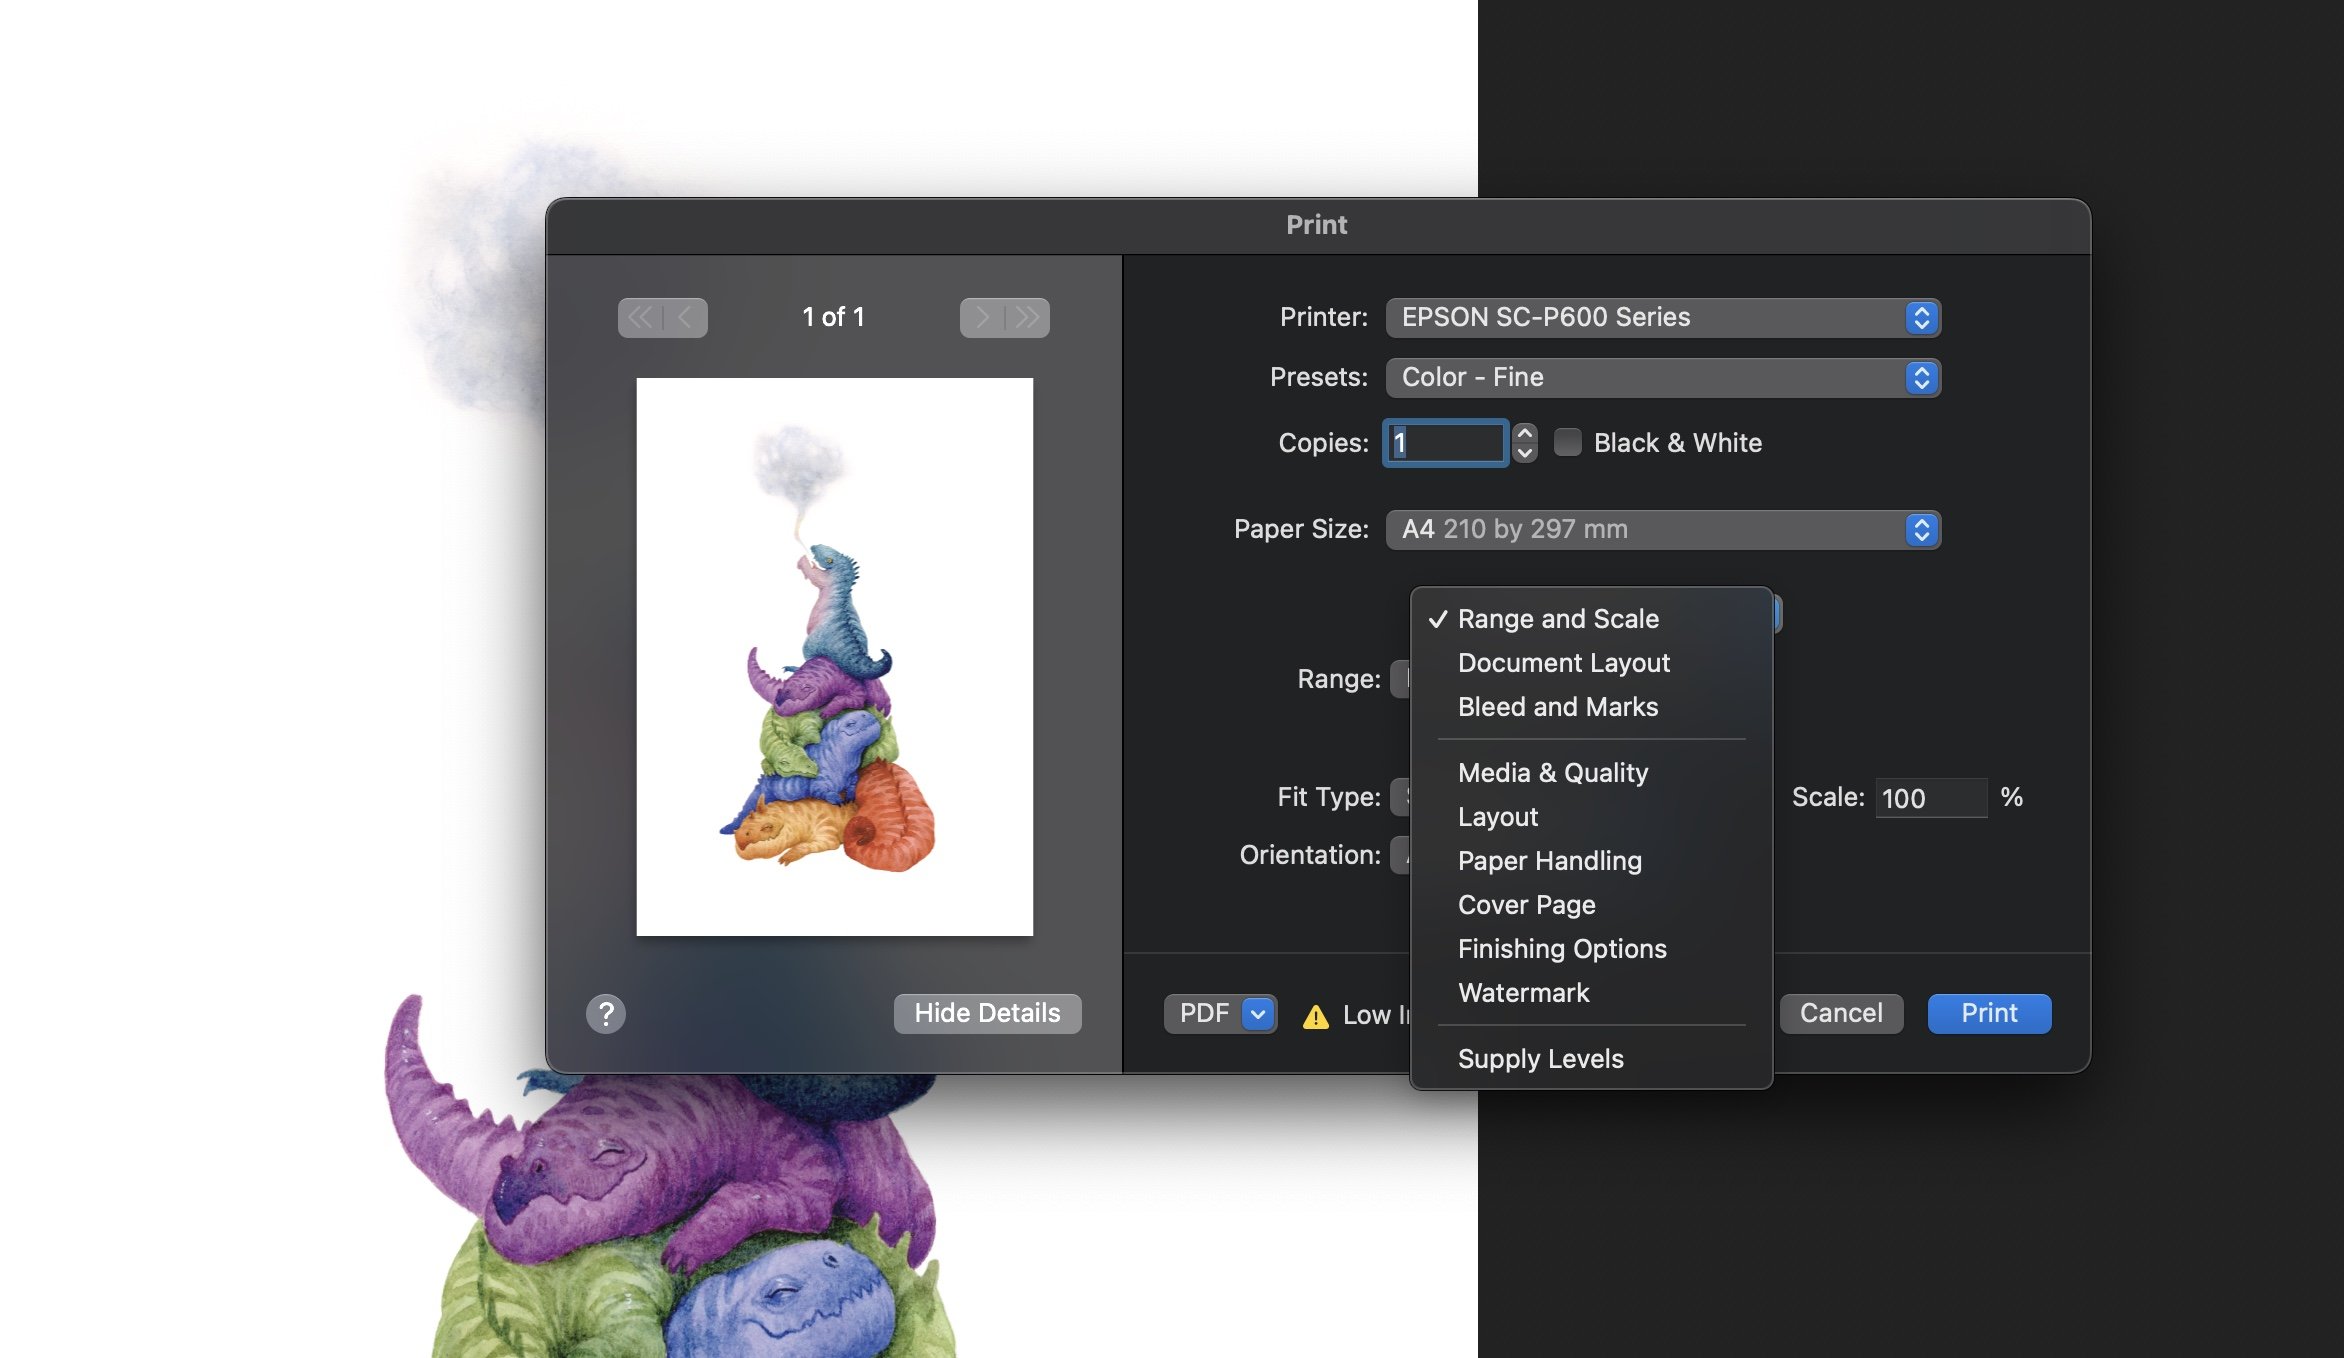
Task: Go to previous page in preview
Action: (x=685, y=318)
